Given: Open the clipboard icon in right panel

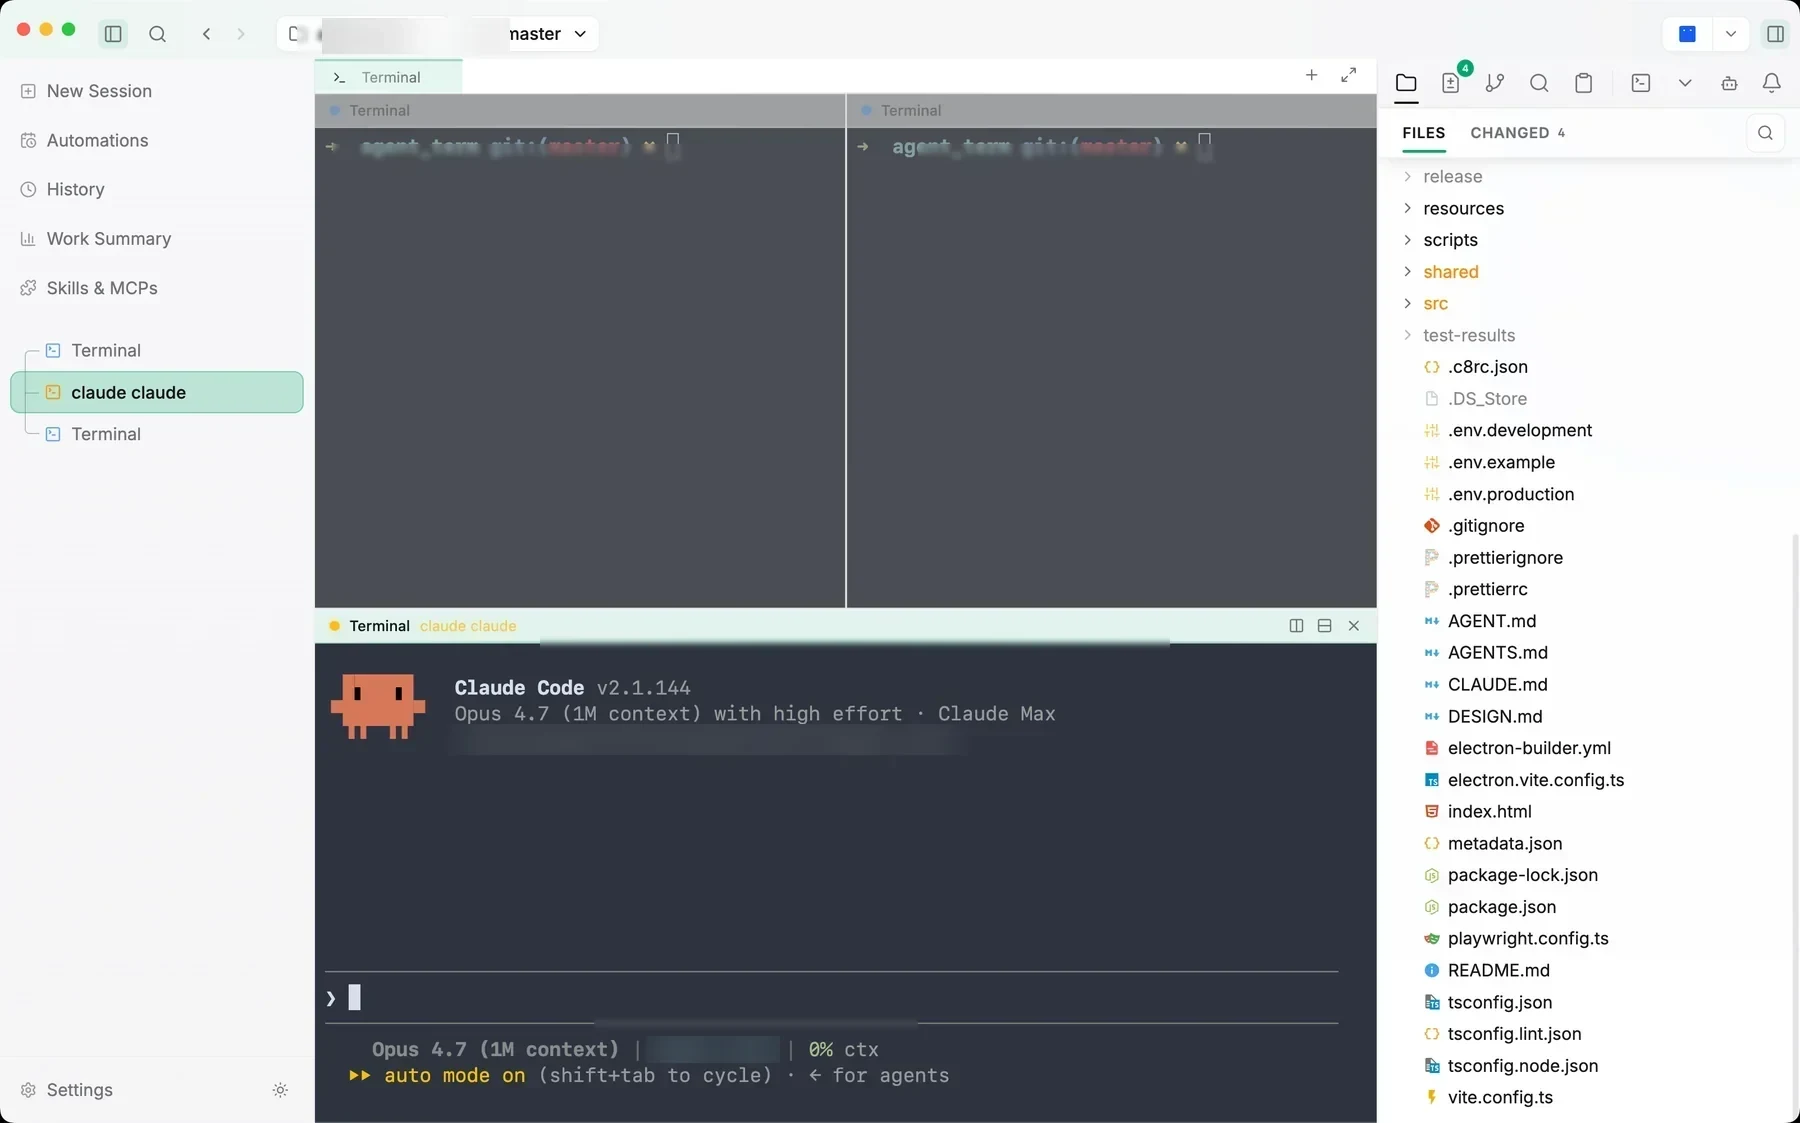Looking at the screenshot, I should [x=1583, y=83].
